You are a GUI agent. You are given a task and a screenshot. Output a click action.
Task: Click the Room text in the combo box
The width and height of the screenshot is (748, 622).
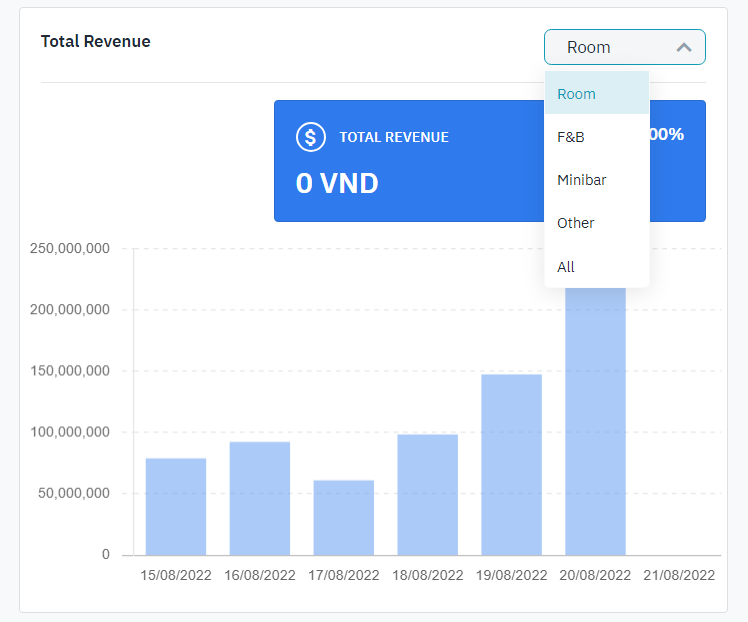(x=588, y=47)
